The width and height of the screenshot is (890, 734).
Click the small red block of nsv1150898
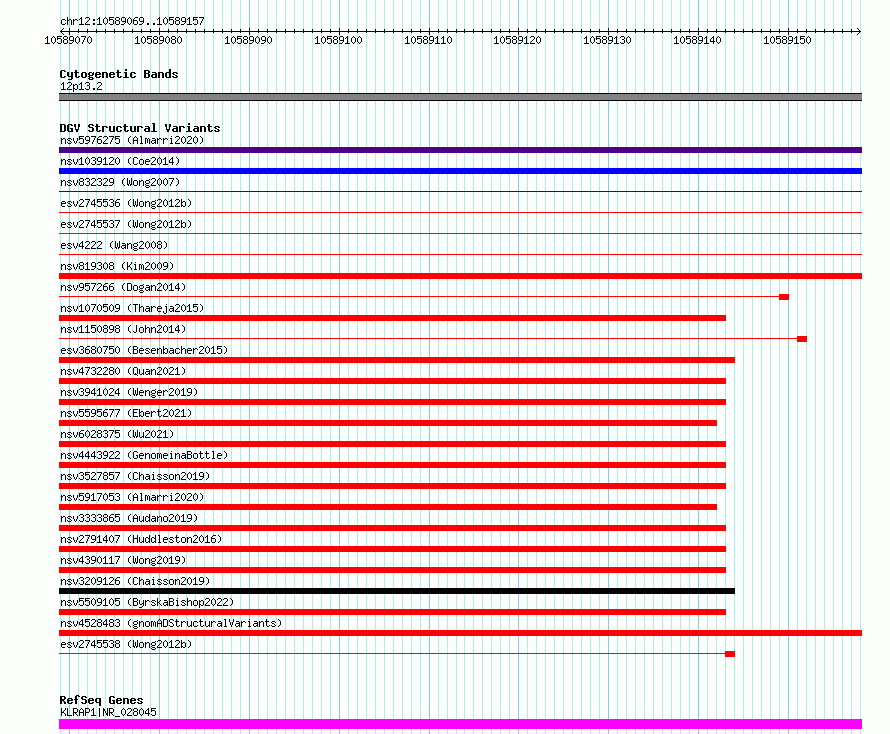(802, 339)
